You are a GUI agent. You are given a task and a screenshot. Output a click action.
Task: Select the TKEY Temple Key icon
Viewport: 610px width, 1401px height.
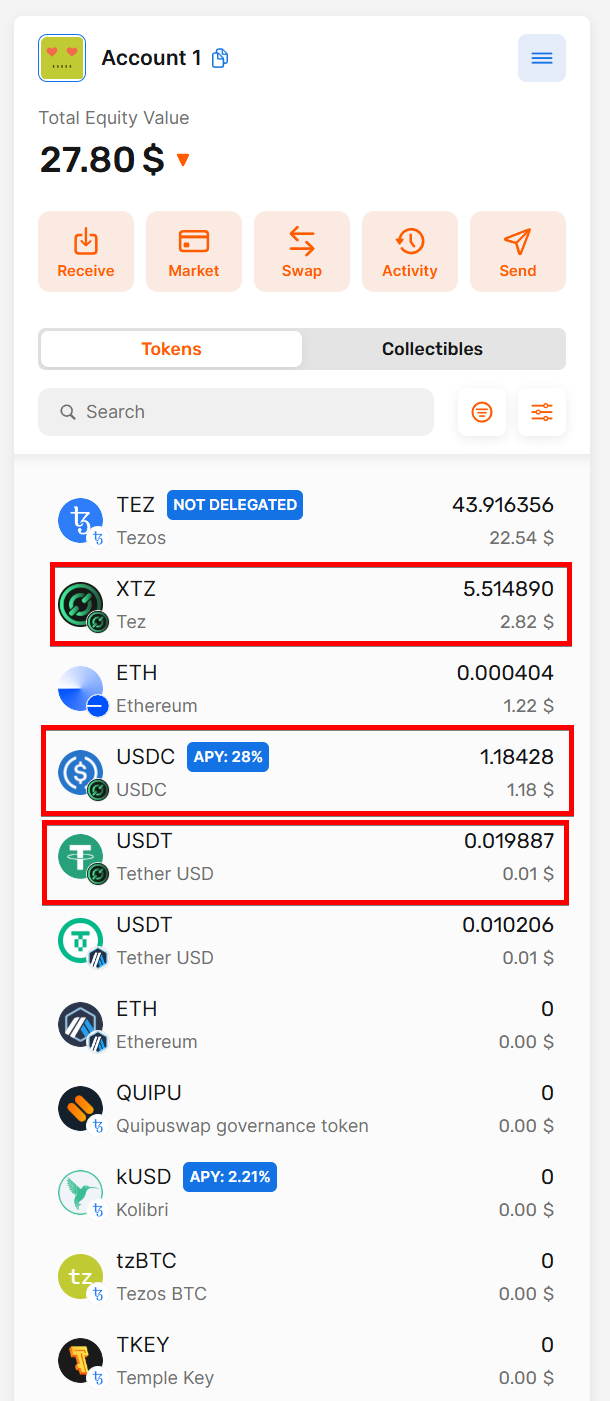80,1360
